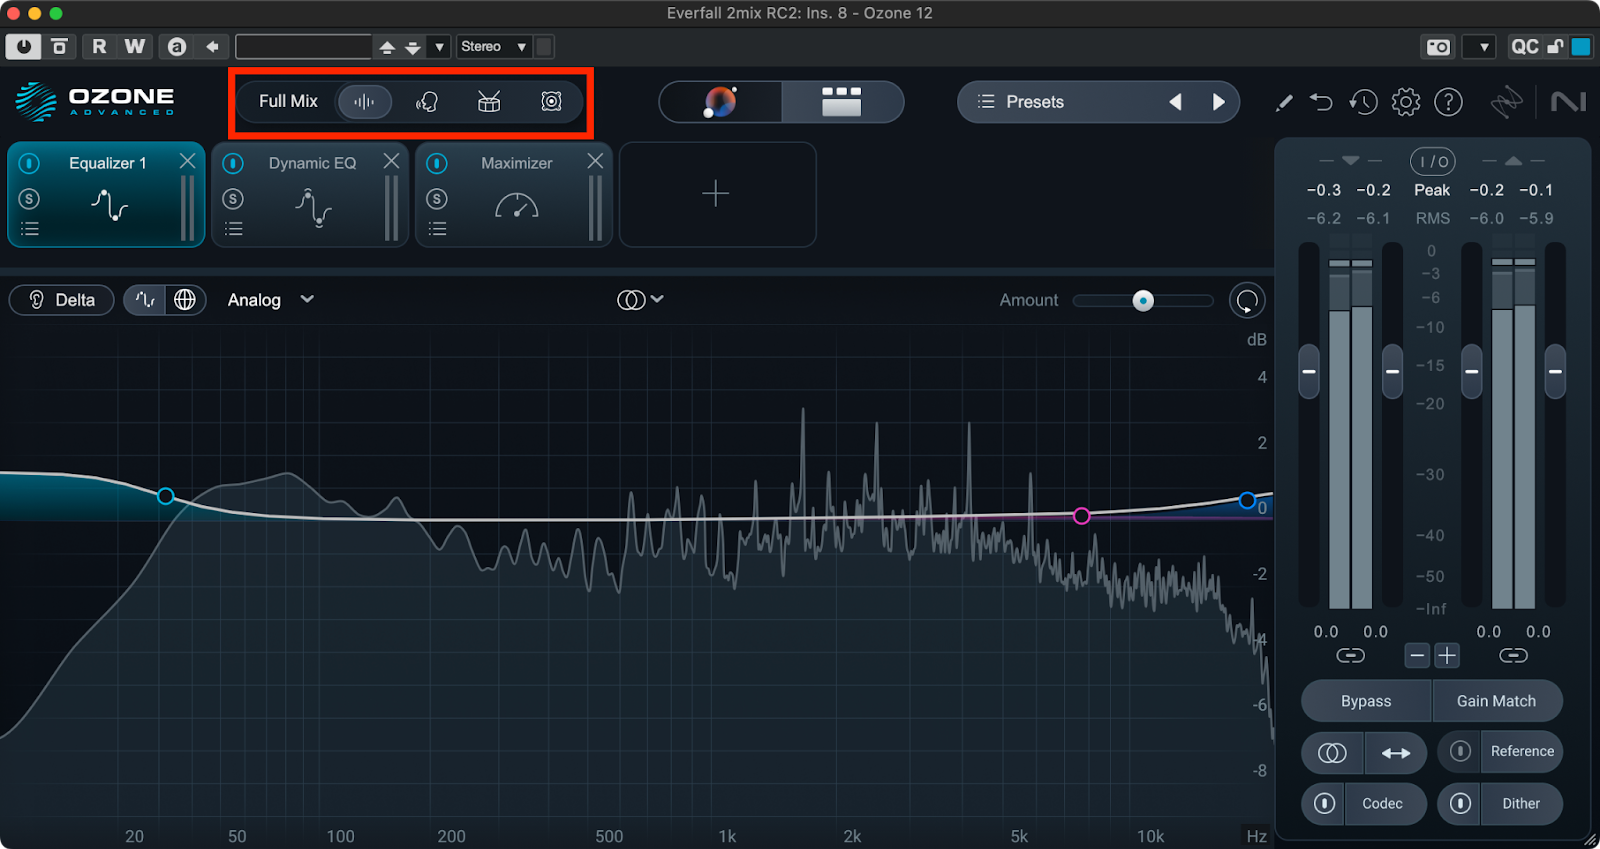Click the Amount slider handle
The height and width of the screenshot is (849, 1600).
pyautogui.click(x=1143, y=300)
